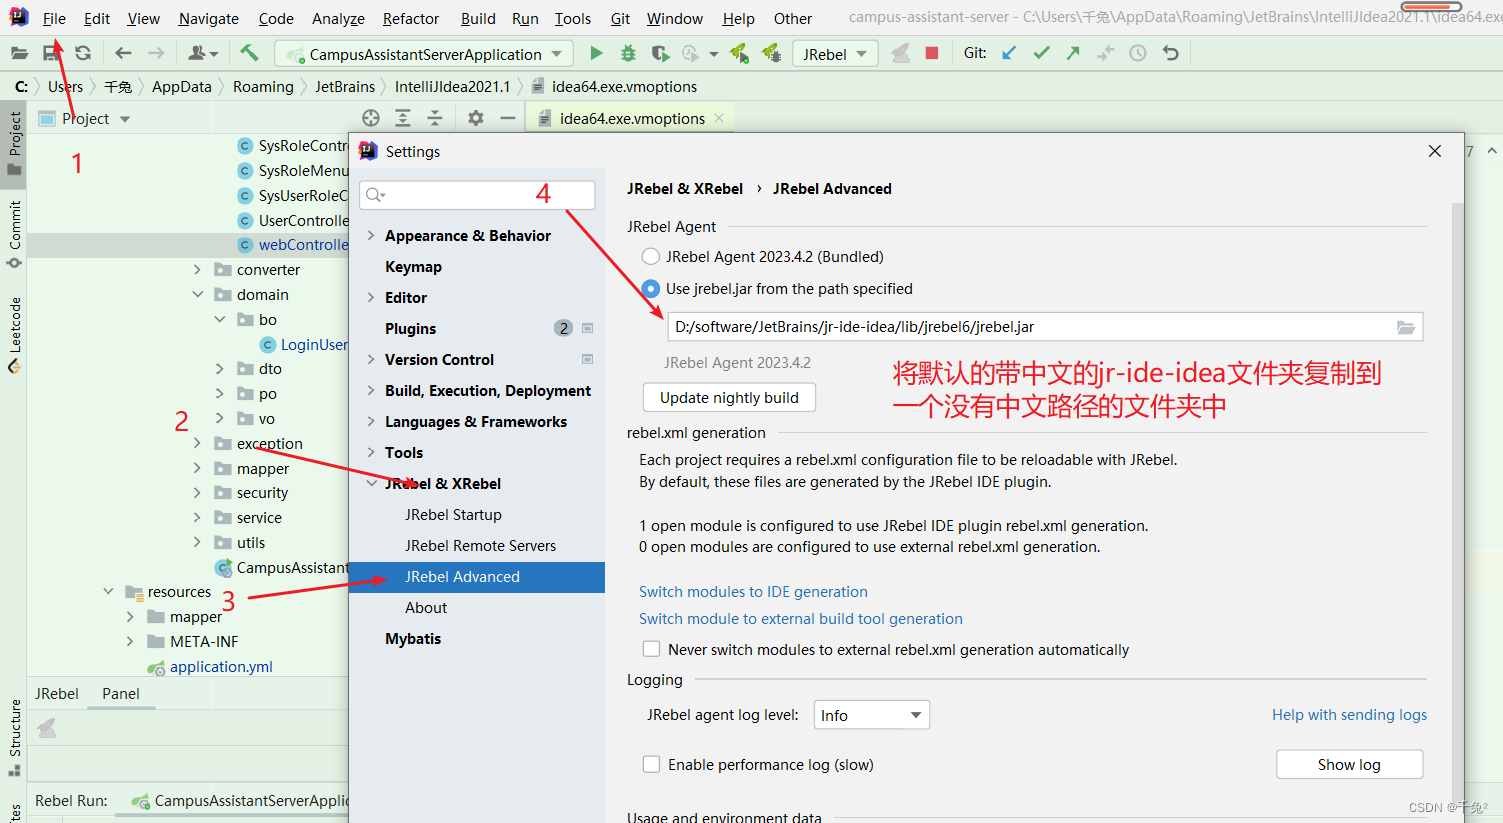Viewport: 1503px width, 823px height.
Task: Click the Show log button
Action: (x=1349, y=764)
